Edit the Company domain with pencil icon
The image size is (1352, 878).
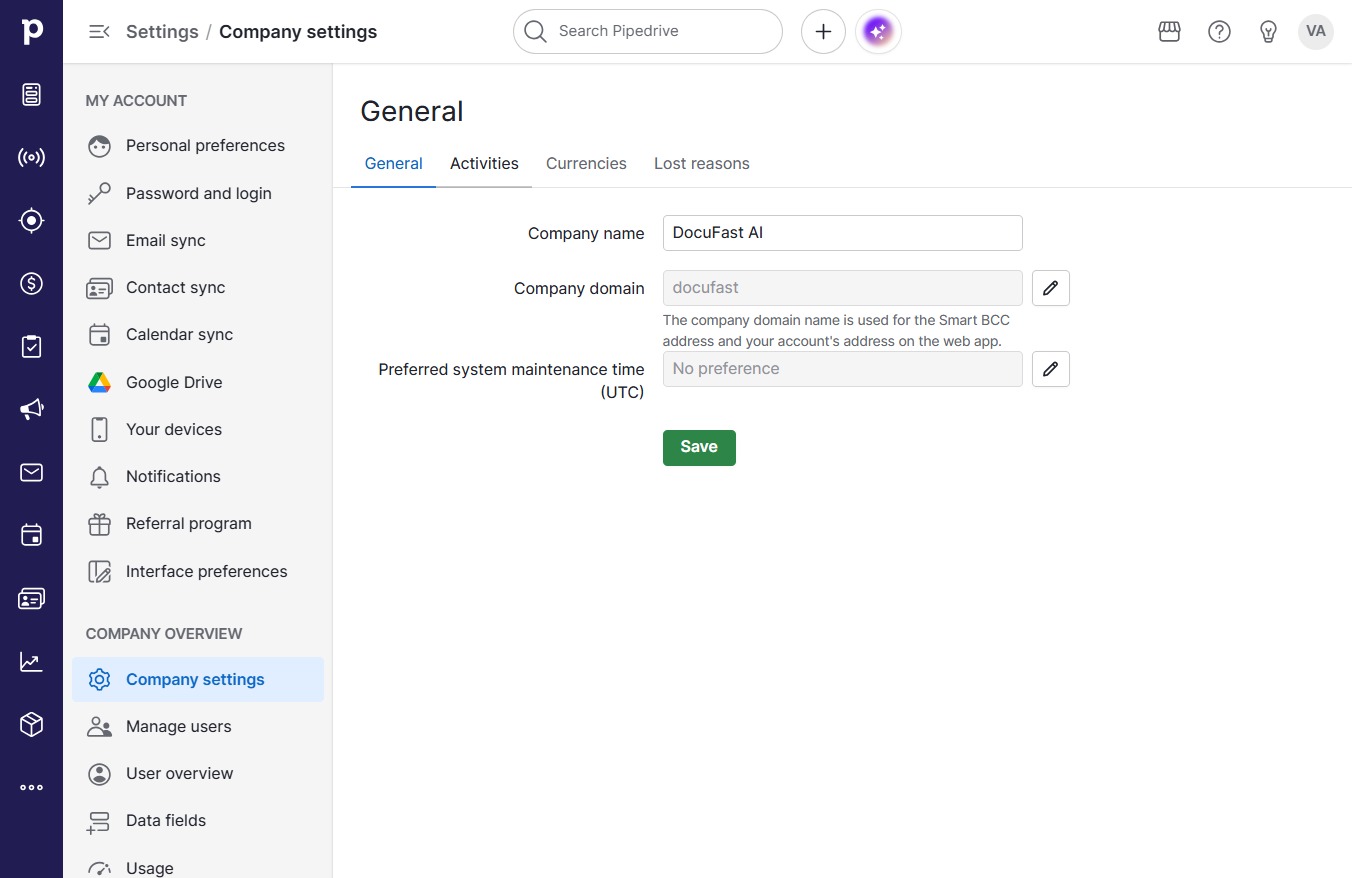pos(1050,288)
